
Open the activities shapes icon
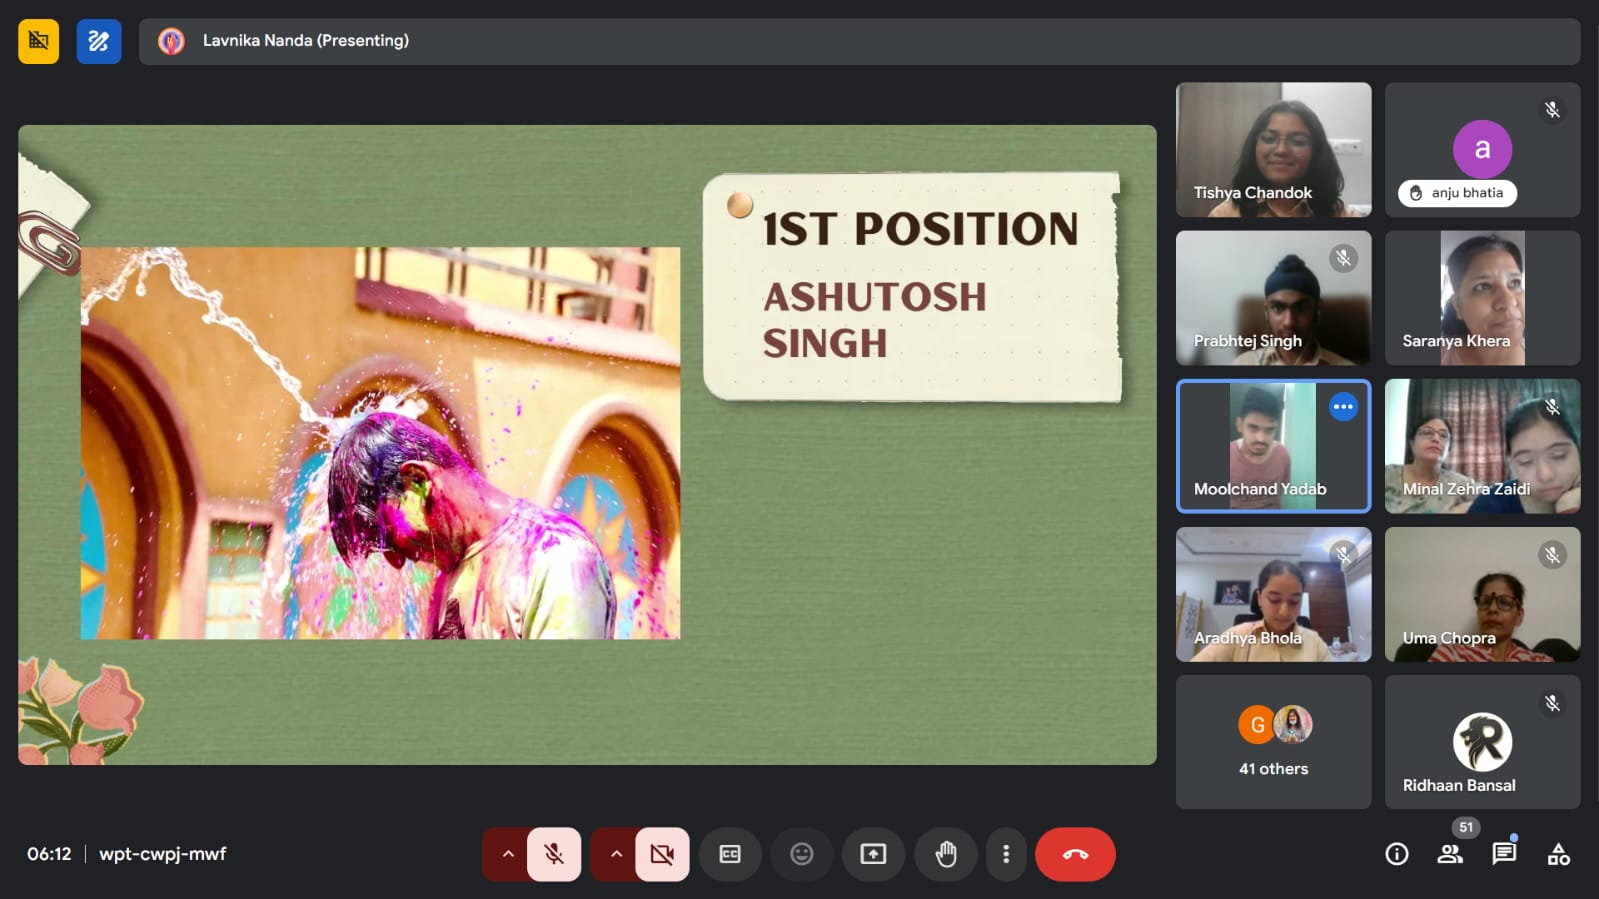(1558, 854)
